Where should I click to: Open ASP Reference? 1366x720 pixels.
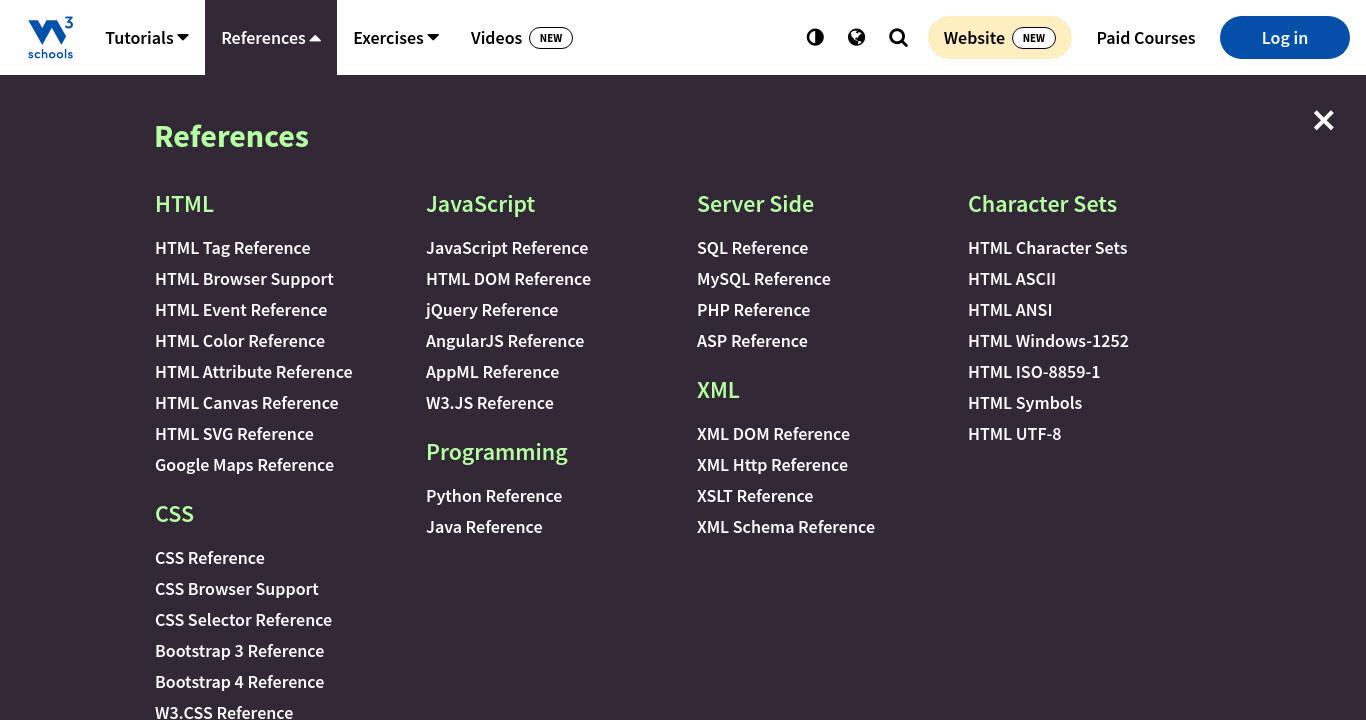pyautogui.click(x=752, y=341)
